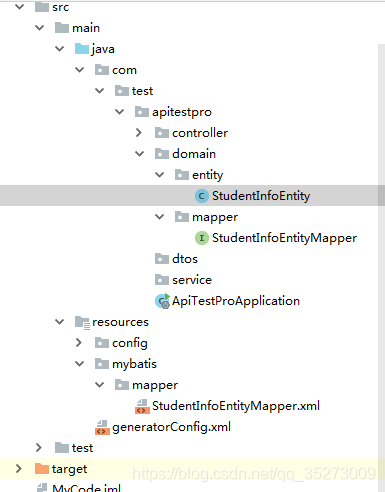Screen dimensions: 385x492
Task: Expand the test folder chevron under src
Action: (39, 448)
